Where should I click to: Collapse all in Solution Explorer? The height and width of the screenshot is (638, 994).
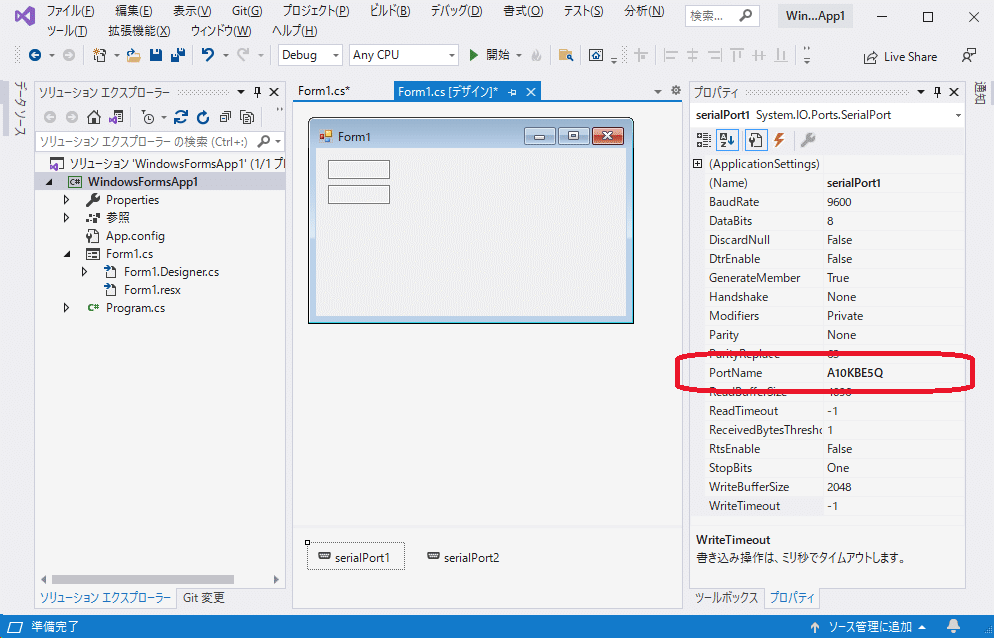225,117
